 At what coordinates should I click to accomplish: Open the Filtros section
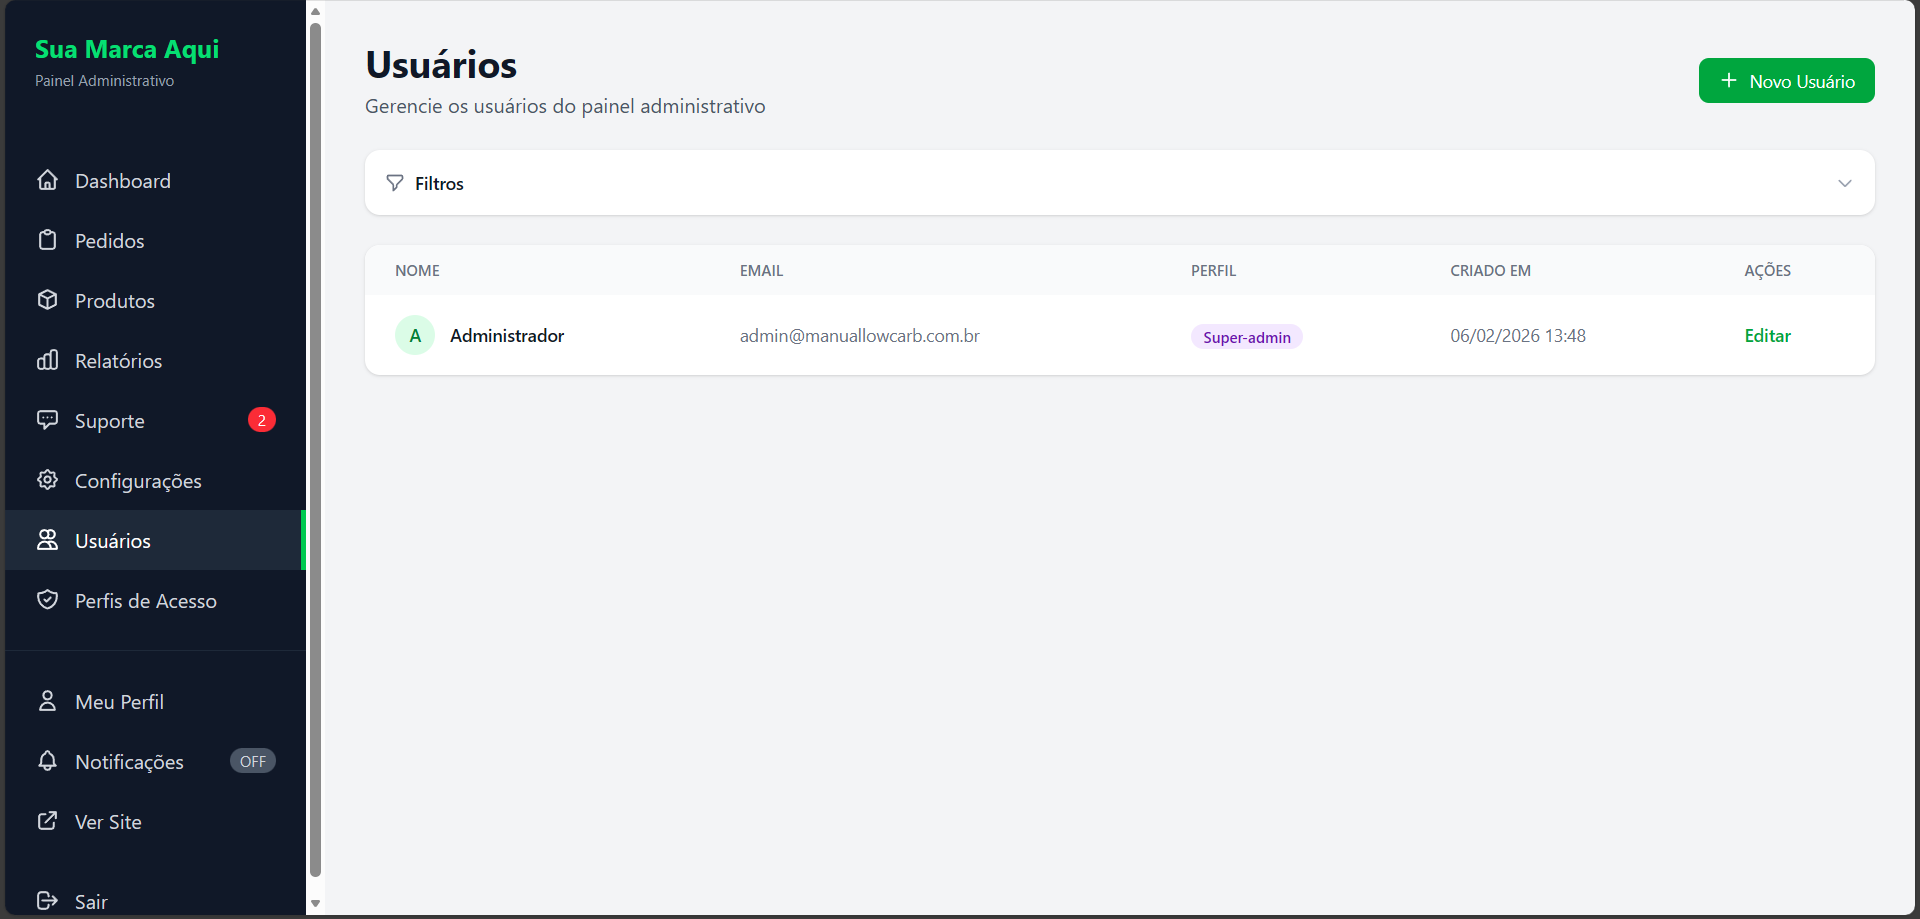(x=439, y=183)
